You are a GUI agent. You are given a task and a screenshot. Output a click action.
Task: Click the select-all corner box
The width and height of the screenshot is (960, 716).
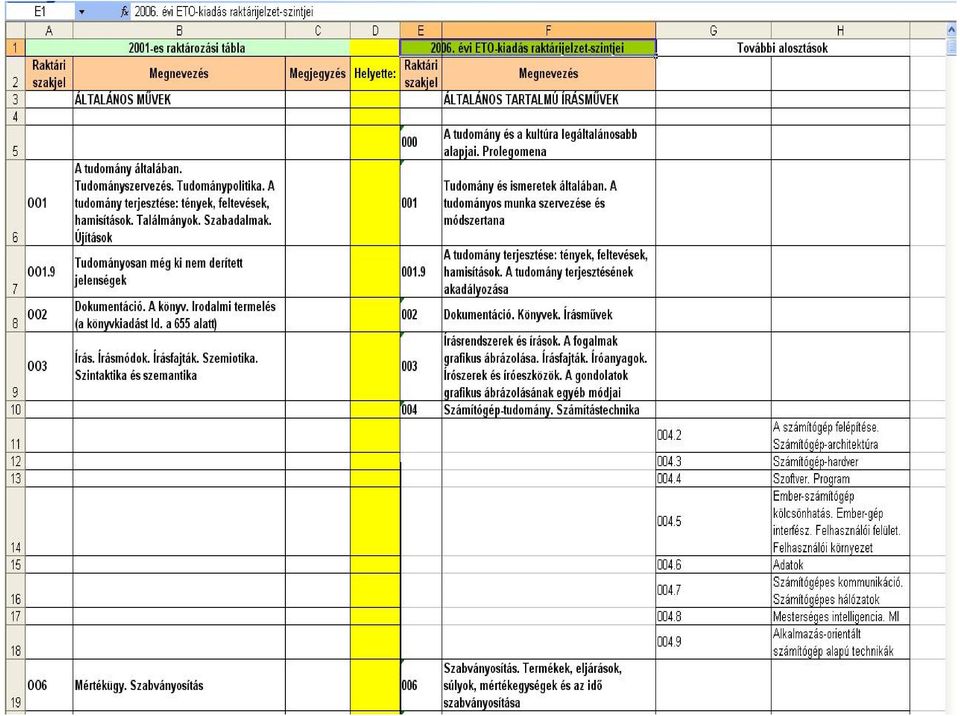click(x=15, y=31)
